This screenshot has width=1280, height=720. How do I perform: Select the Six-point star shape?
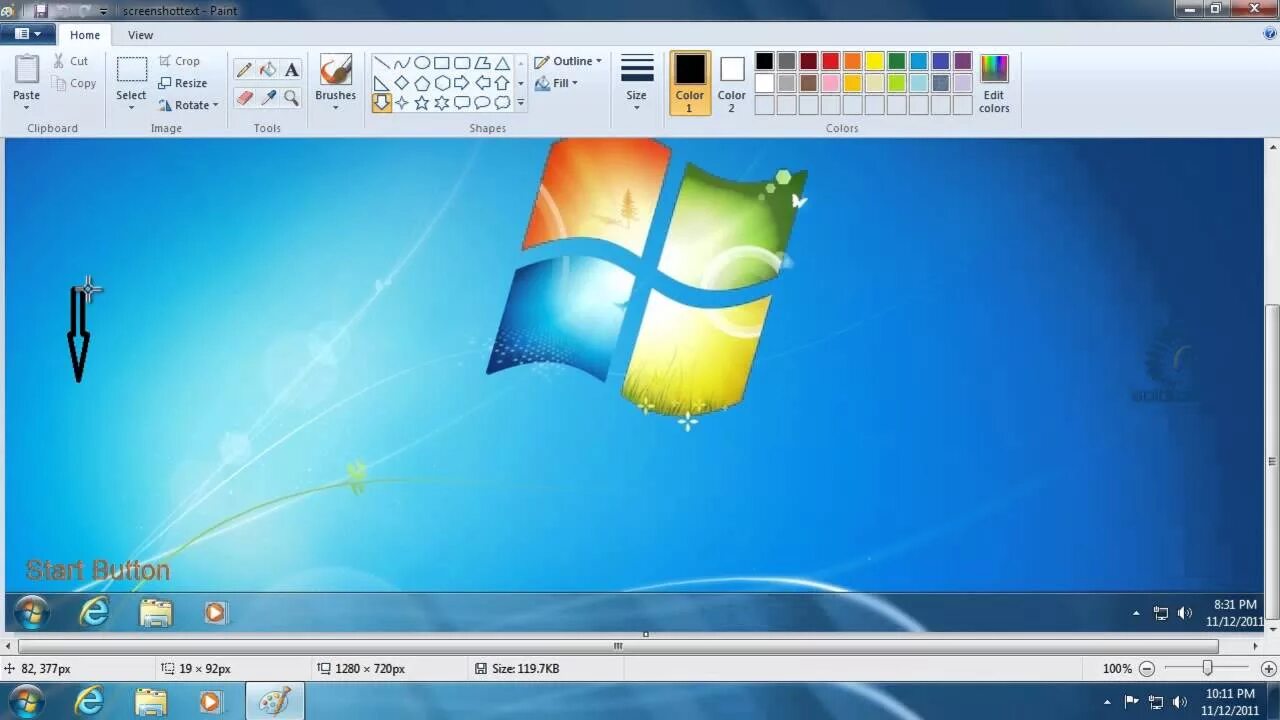[442, 103]
